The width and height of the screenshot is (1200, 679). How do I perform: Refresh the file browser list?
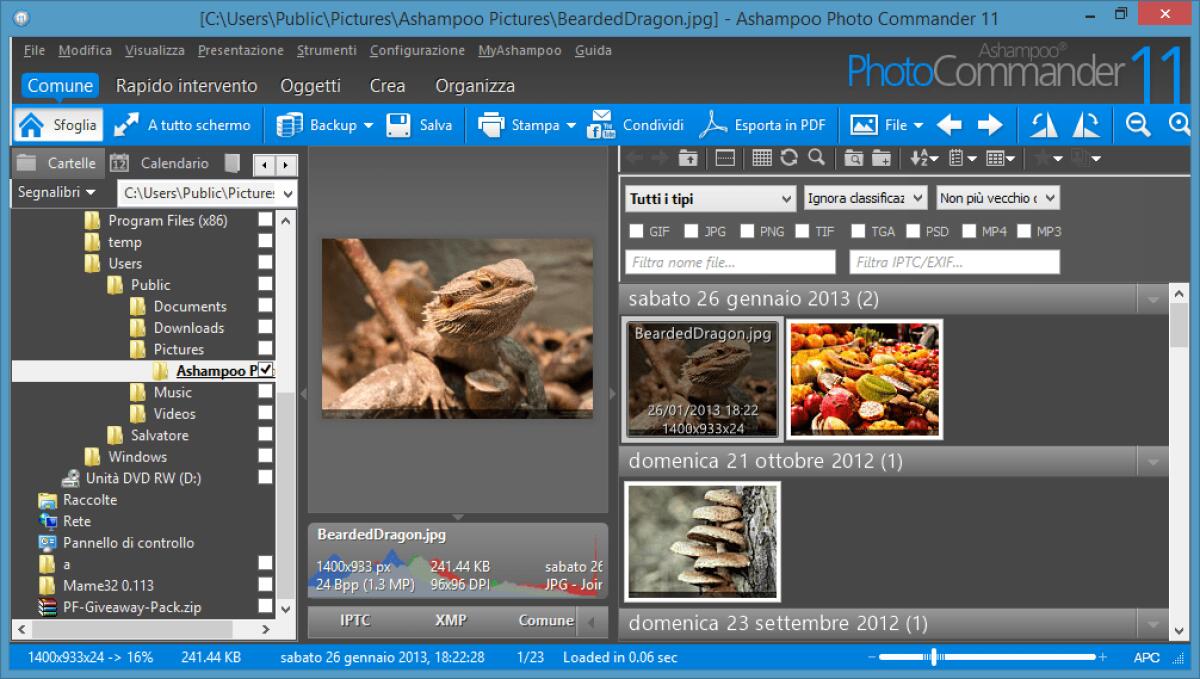point(789,157)
